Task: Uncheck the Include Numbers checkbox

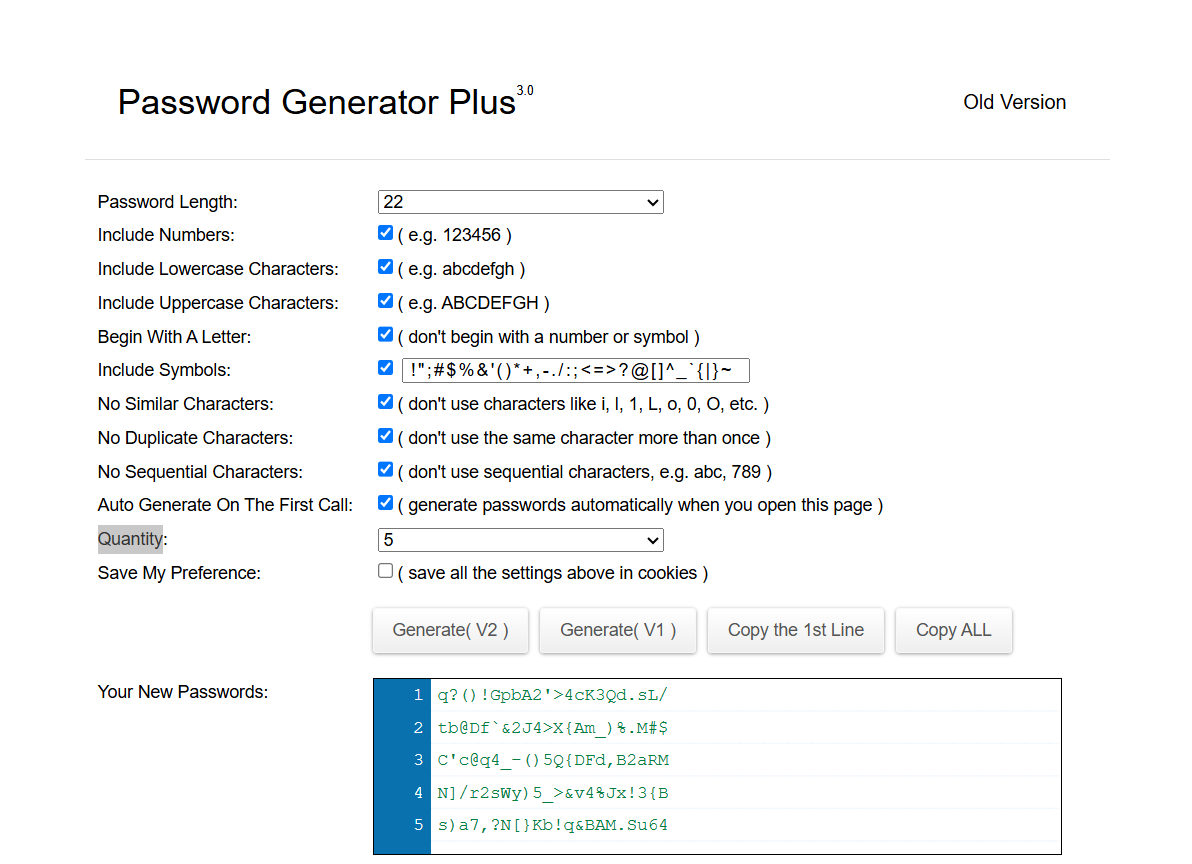Action: 385,233
